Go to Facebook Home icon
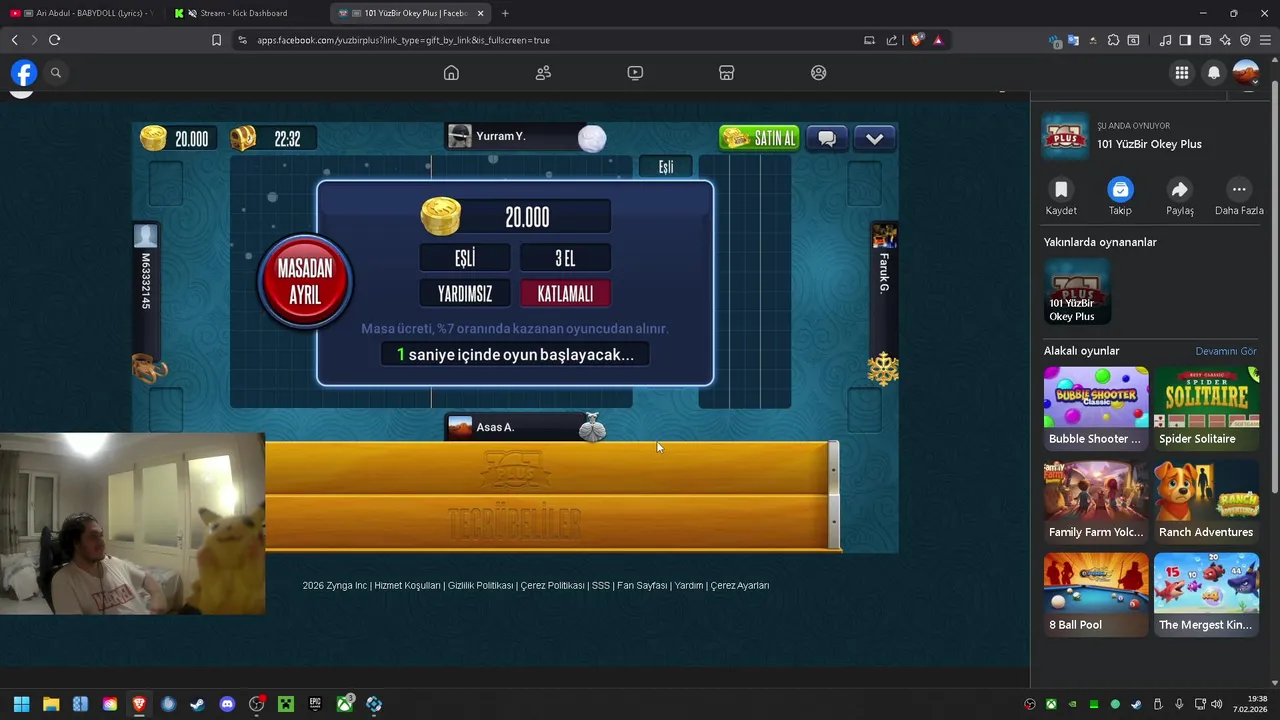The image size is (1280, 720). coord(451,73)
